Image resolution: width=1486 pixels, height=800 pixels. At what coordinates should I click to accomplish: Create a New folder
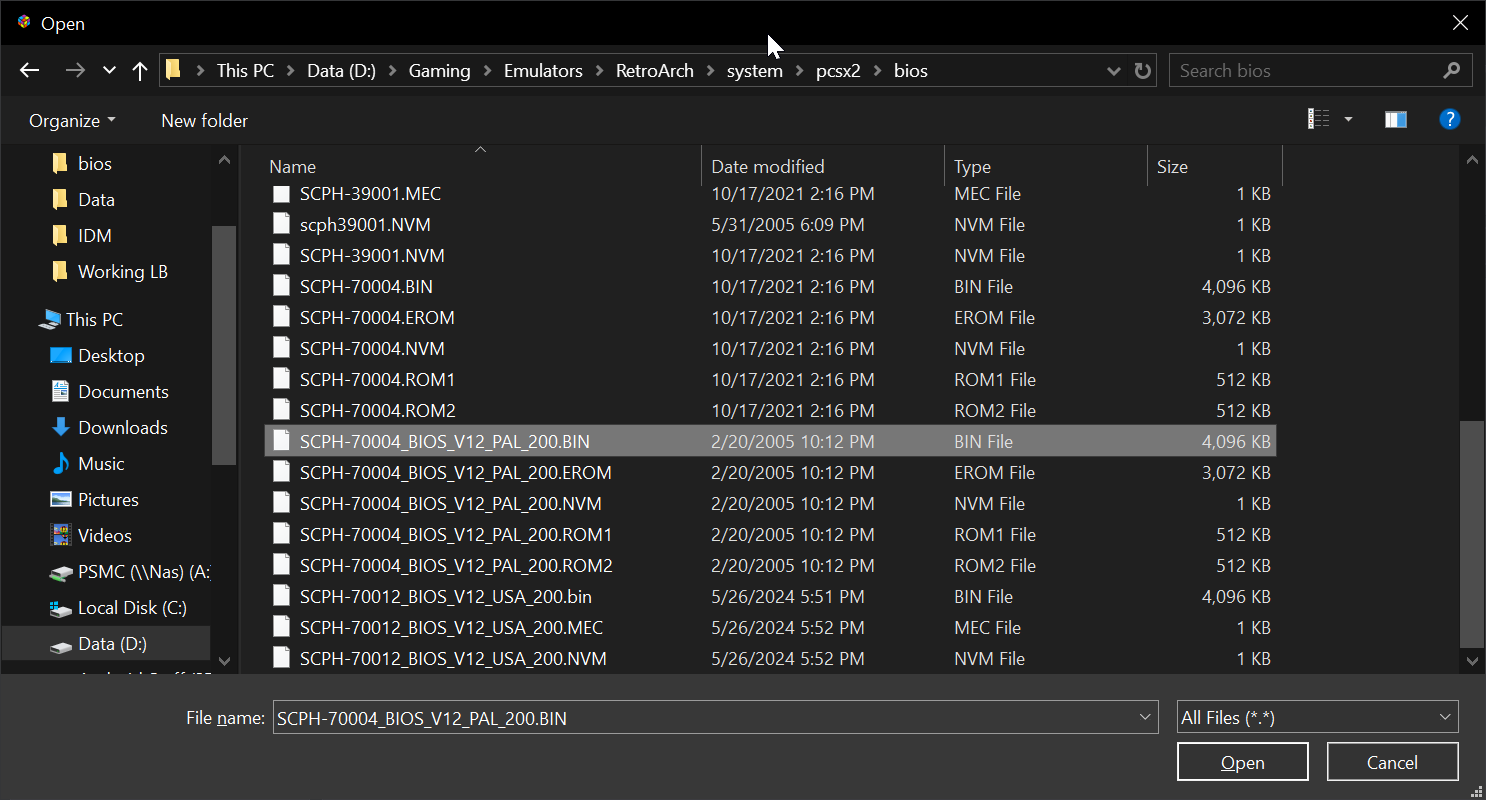click(x=204, y=120)
